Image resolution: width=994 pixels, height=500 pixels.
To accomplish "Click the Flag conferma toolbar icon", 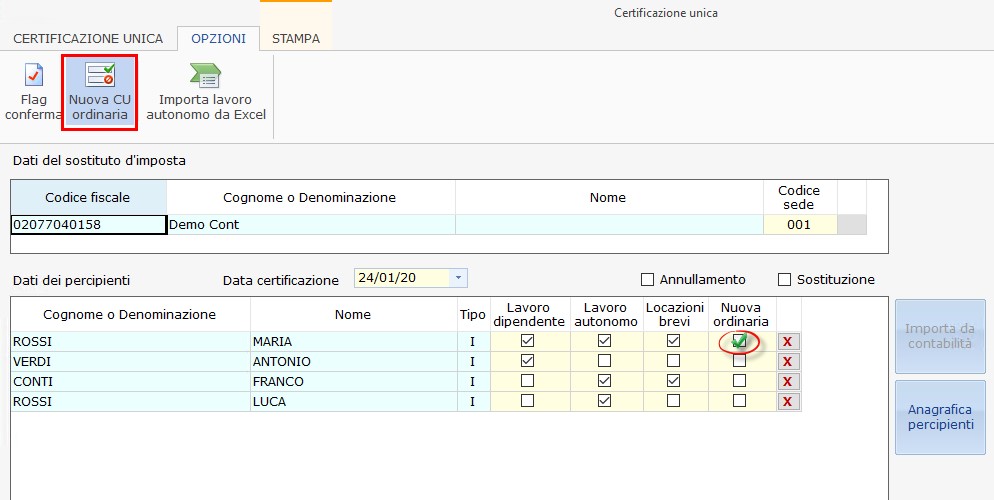I will [x=33, y=91].
